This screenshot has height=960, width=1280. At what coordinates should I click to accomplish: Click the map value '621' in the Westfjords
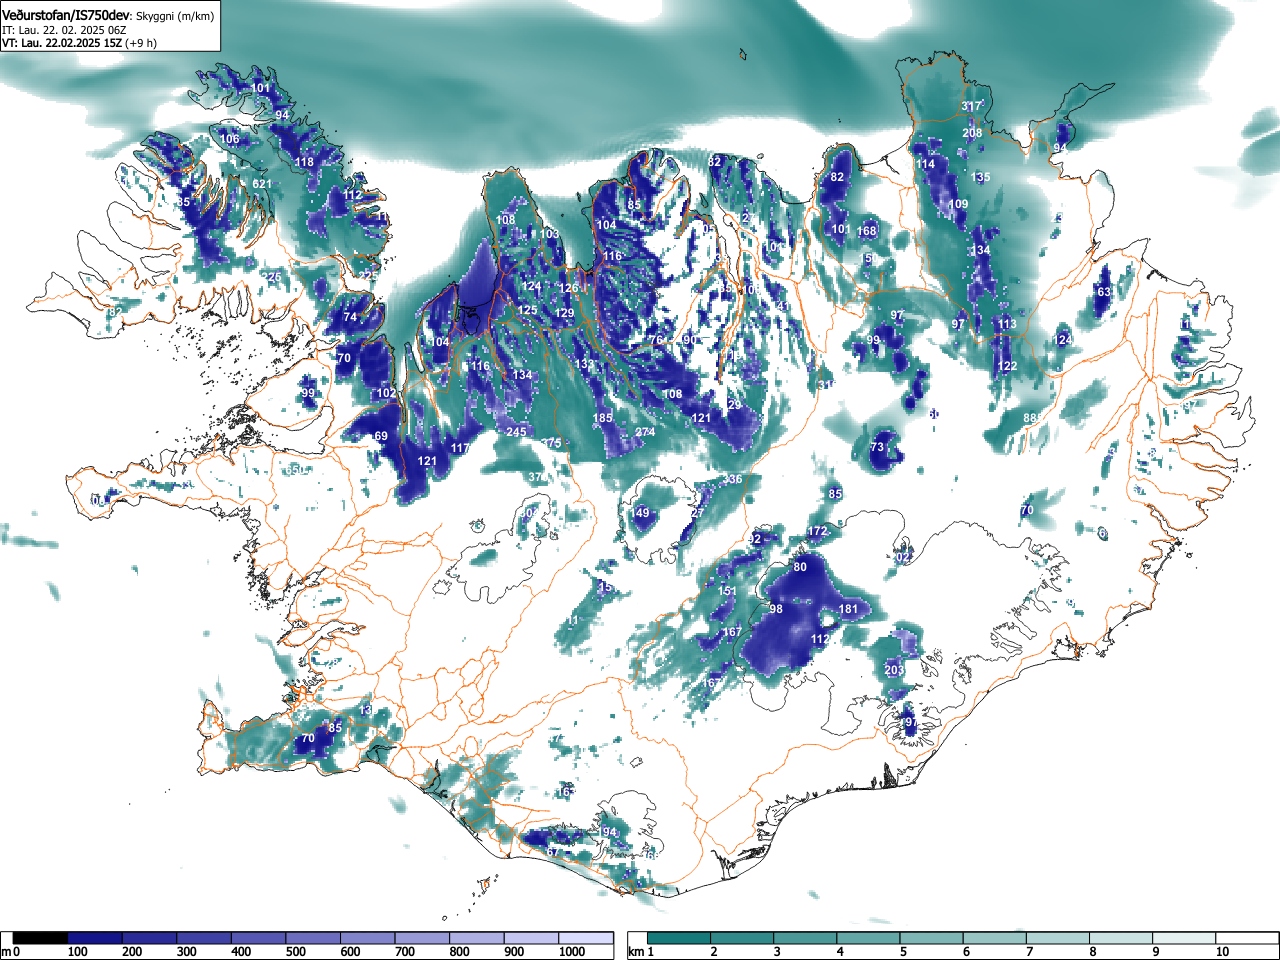coord(262,184)
